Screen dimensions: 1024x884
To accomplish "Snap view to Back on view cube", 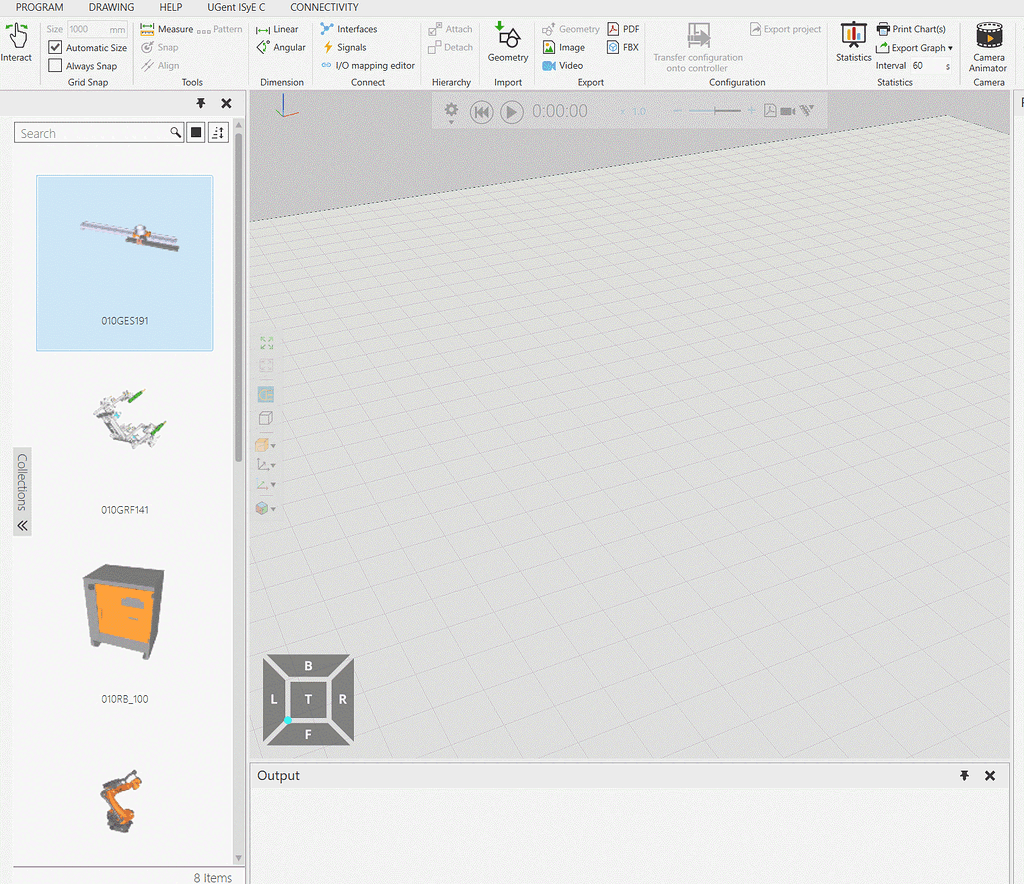I will 308,666.
